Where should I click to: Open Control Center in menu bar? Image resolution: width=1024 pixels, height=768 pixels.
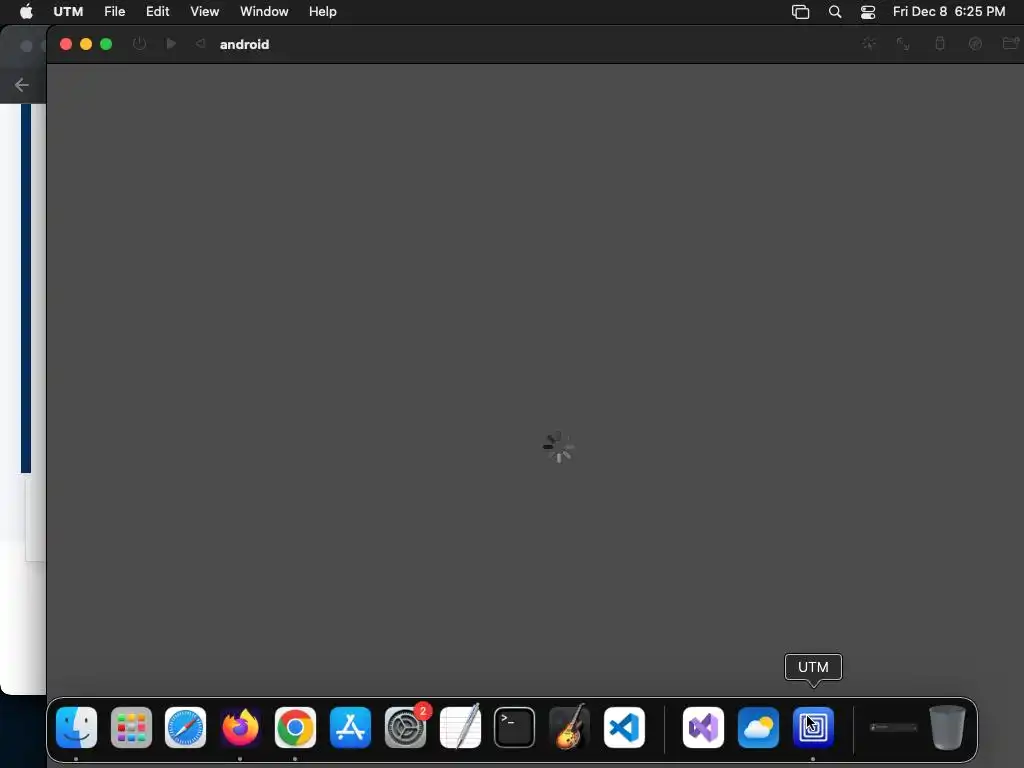tap(868, 12)
